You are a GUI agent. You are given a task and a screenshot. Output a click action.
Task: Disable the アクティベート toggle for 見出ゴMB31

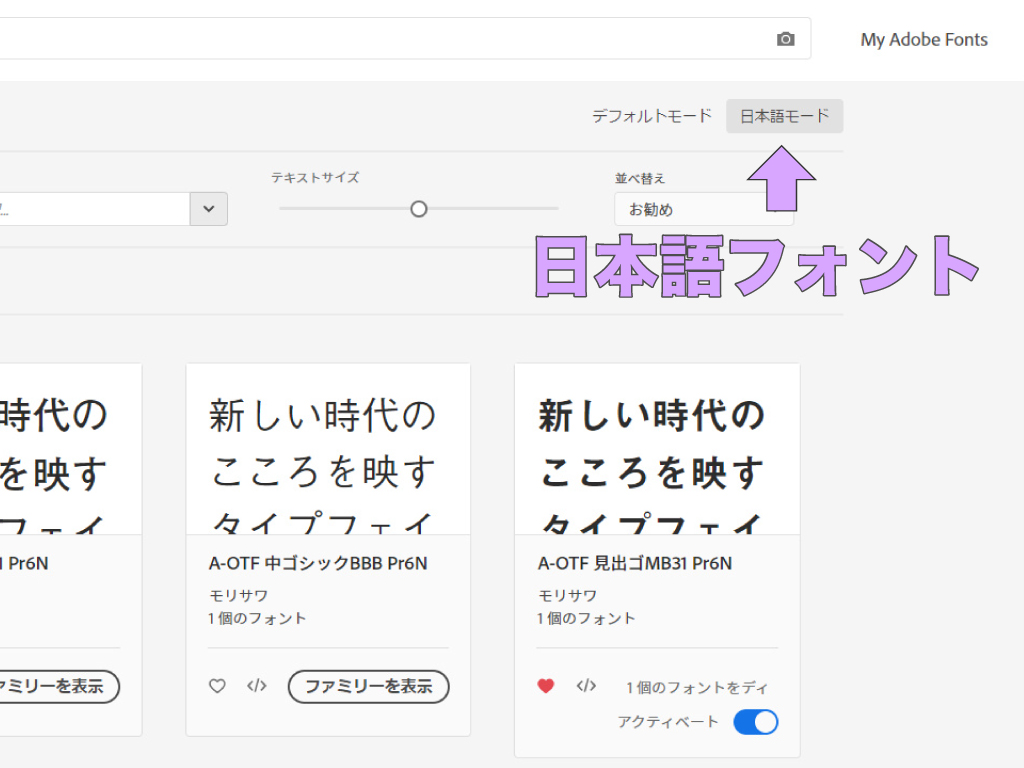[755, 722]
